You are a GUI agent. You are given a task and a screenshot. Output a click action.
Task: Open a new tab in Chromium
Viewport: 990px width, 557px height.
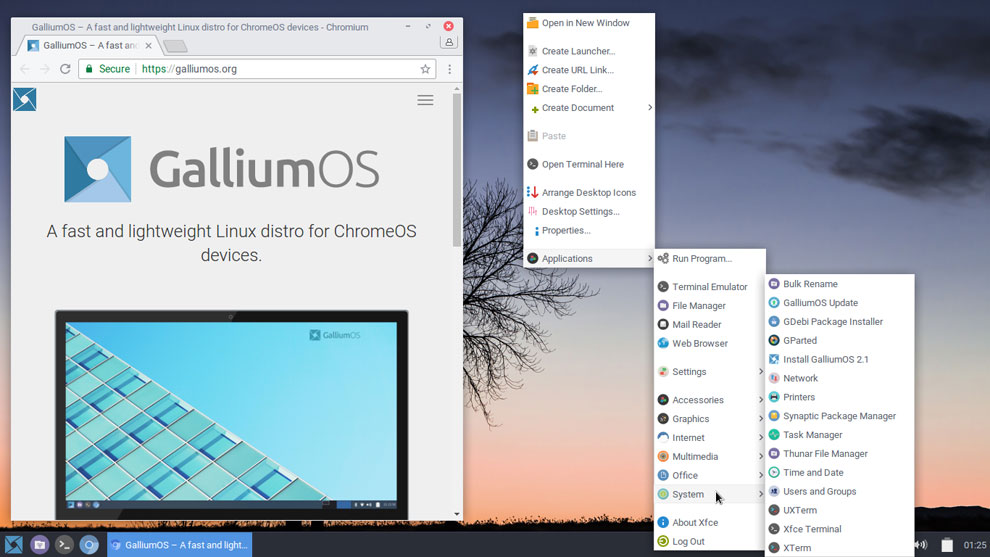click(175, 45)
